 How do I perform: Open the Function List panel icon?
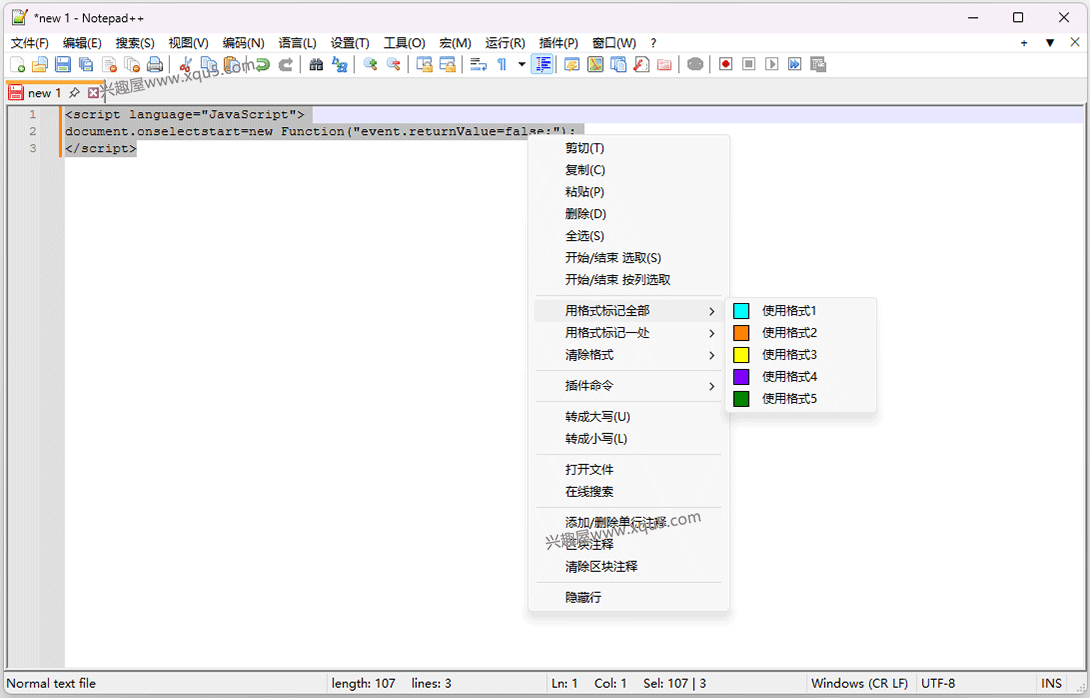coord(641,65)
